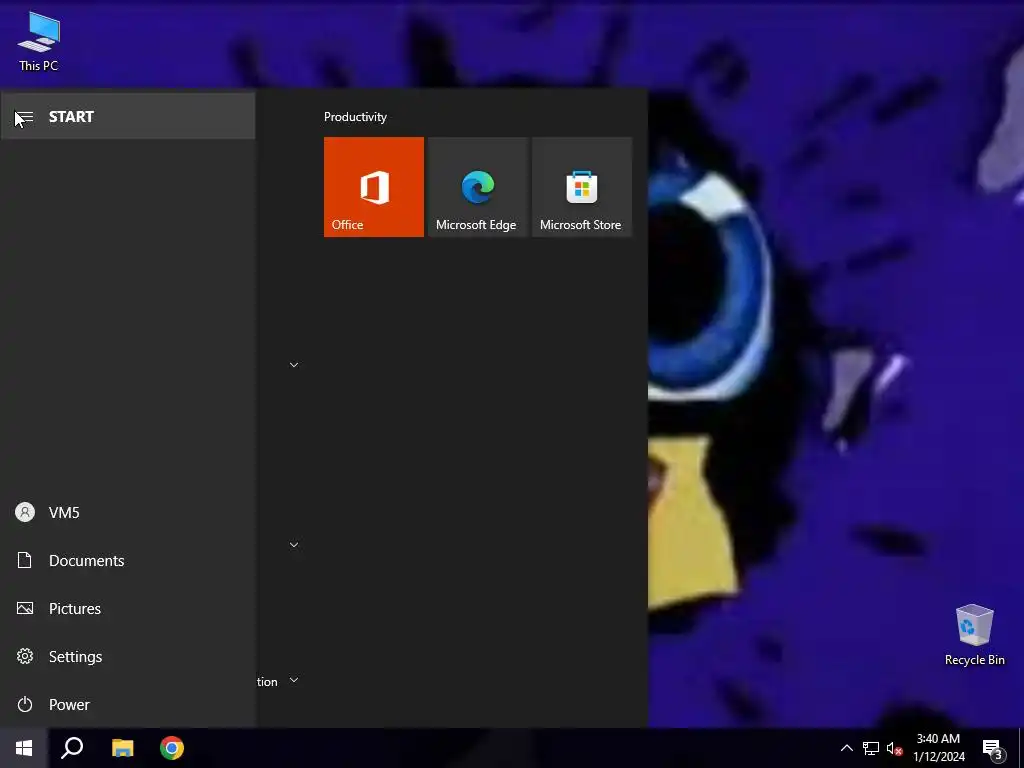The width and height of the screenshot is (1024, 768).
Task: Open the Office tile
Action: tap(374, 187)
